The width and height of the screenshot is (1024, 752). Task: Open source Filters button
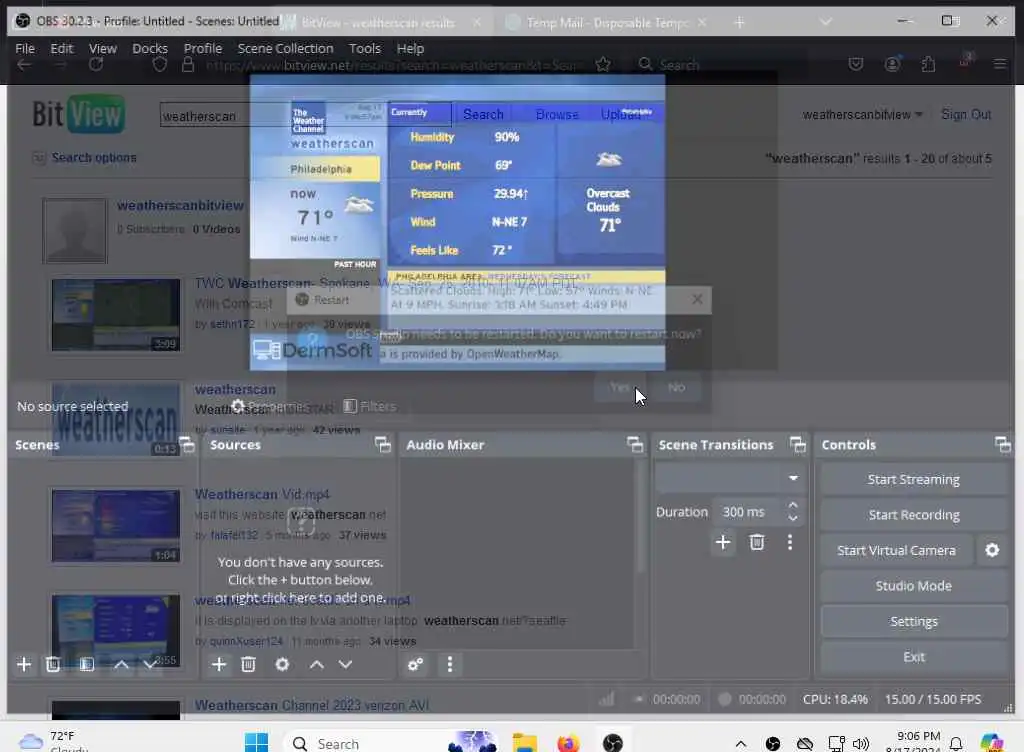370,407
